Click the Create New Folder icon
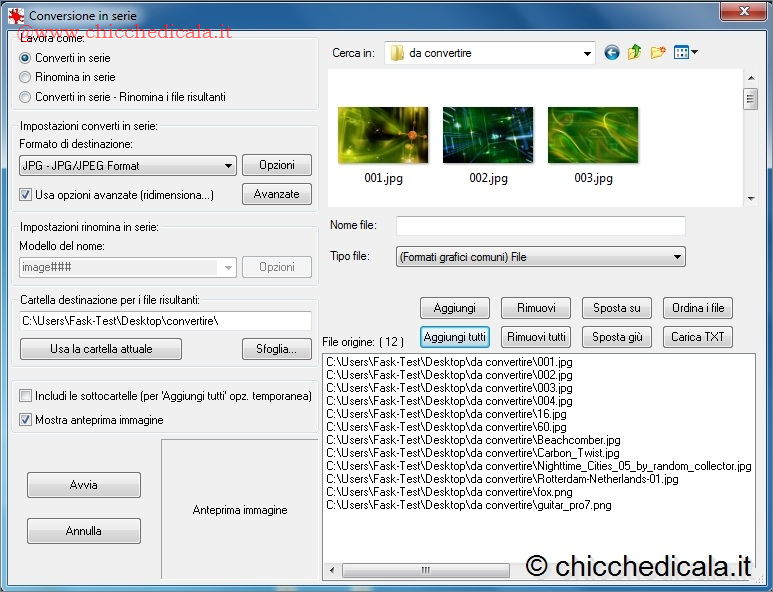Viewport: 773px width, 592px height. point(658,53)
